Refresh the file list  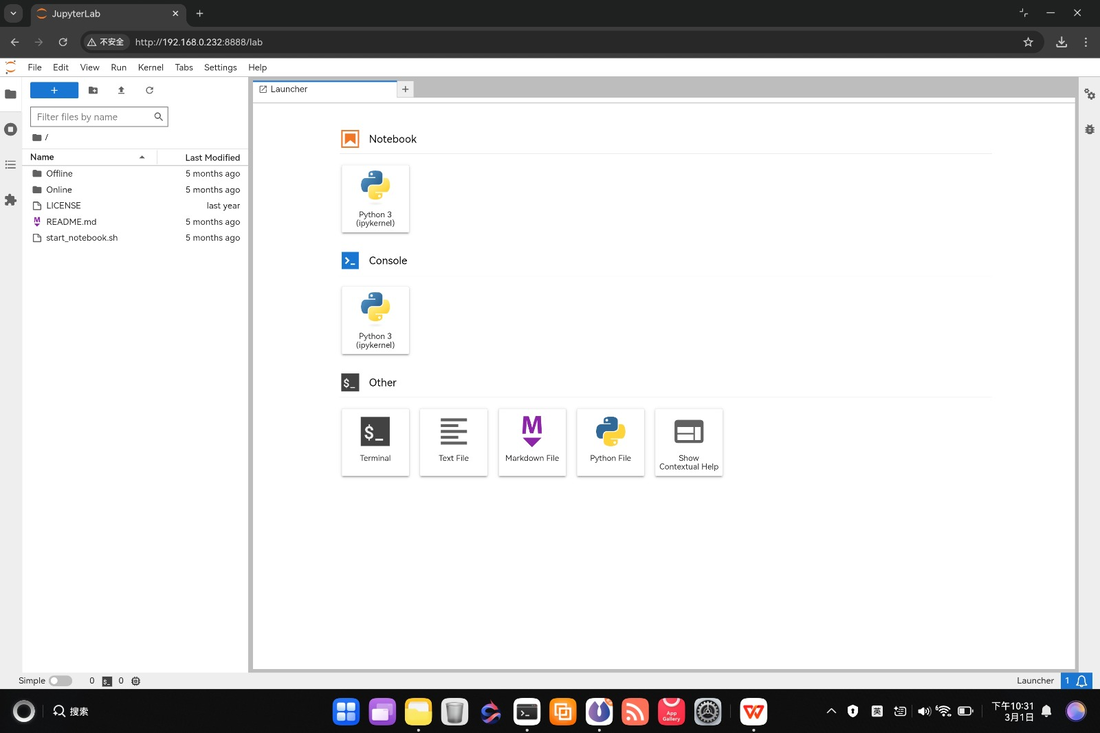tap(149, 89)
